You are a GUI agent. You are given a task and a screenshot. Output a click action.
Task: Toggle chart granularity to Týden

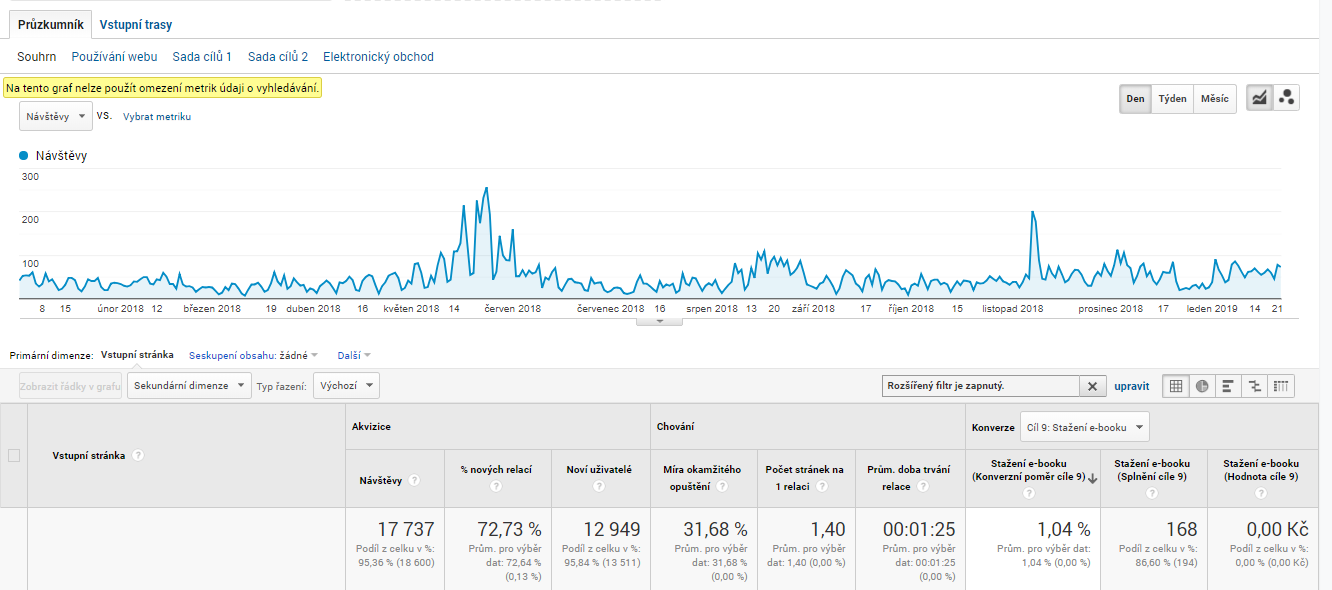point(1173,99)
